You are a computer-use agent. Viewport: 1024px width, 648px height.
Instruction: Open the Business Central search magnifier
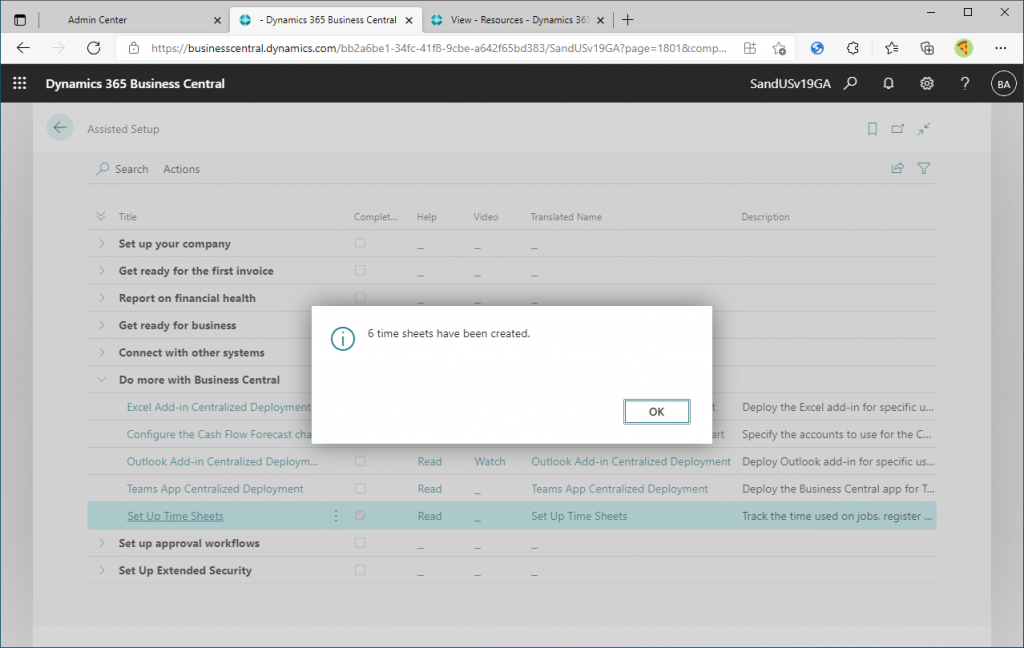pyautogui.click(x=850, y=83)
